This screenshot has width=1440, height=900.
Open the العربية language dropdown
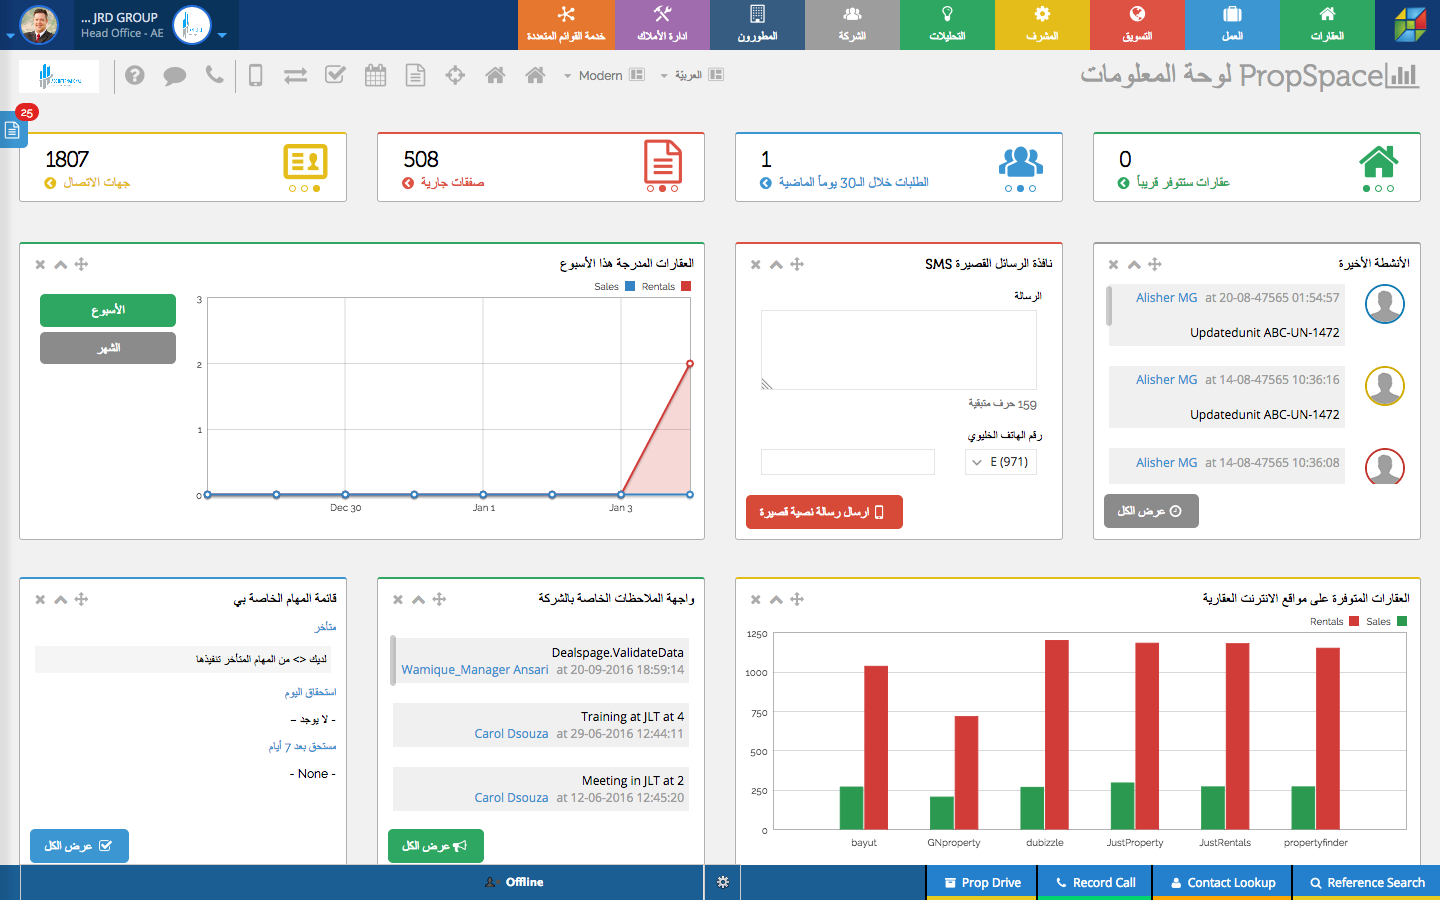[691, 75]
